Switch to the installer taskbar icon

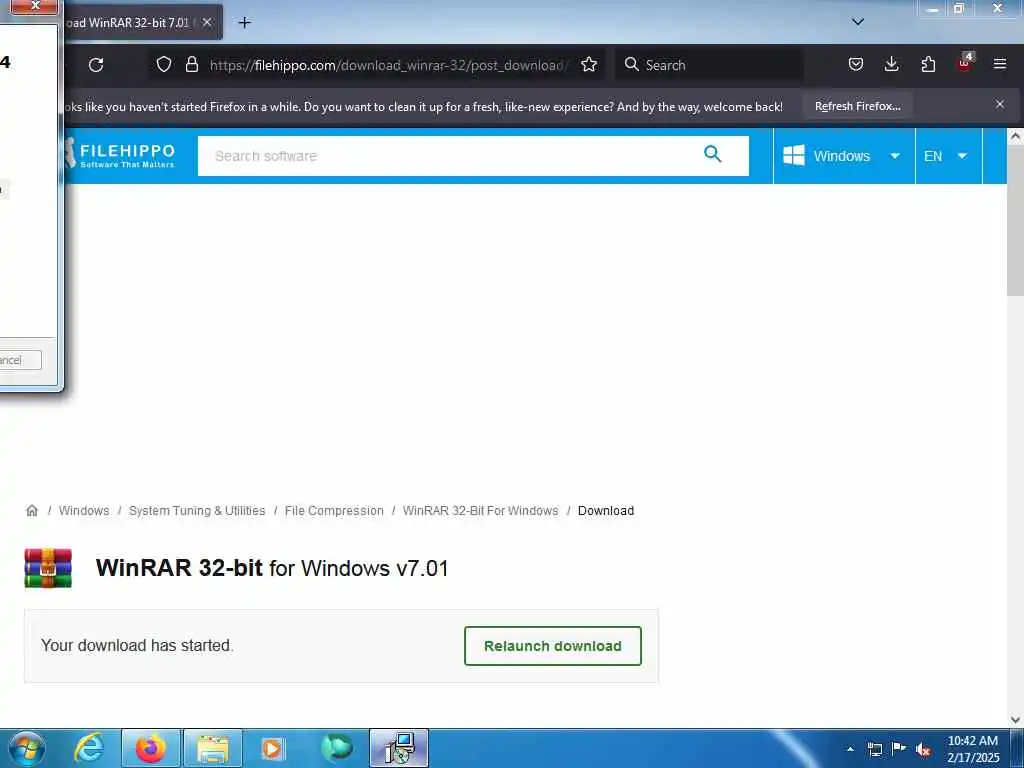point(398,748)
